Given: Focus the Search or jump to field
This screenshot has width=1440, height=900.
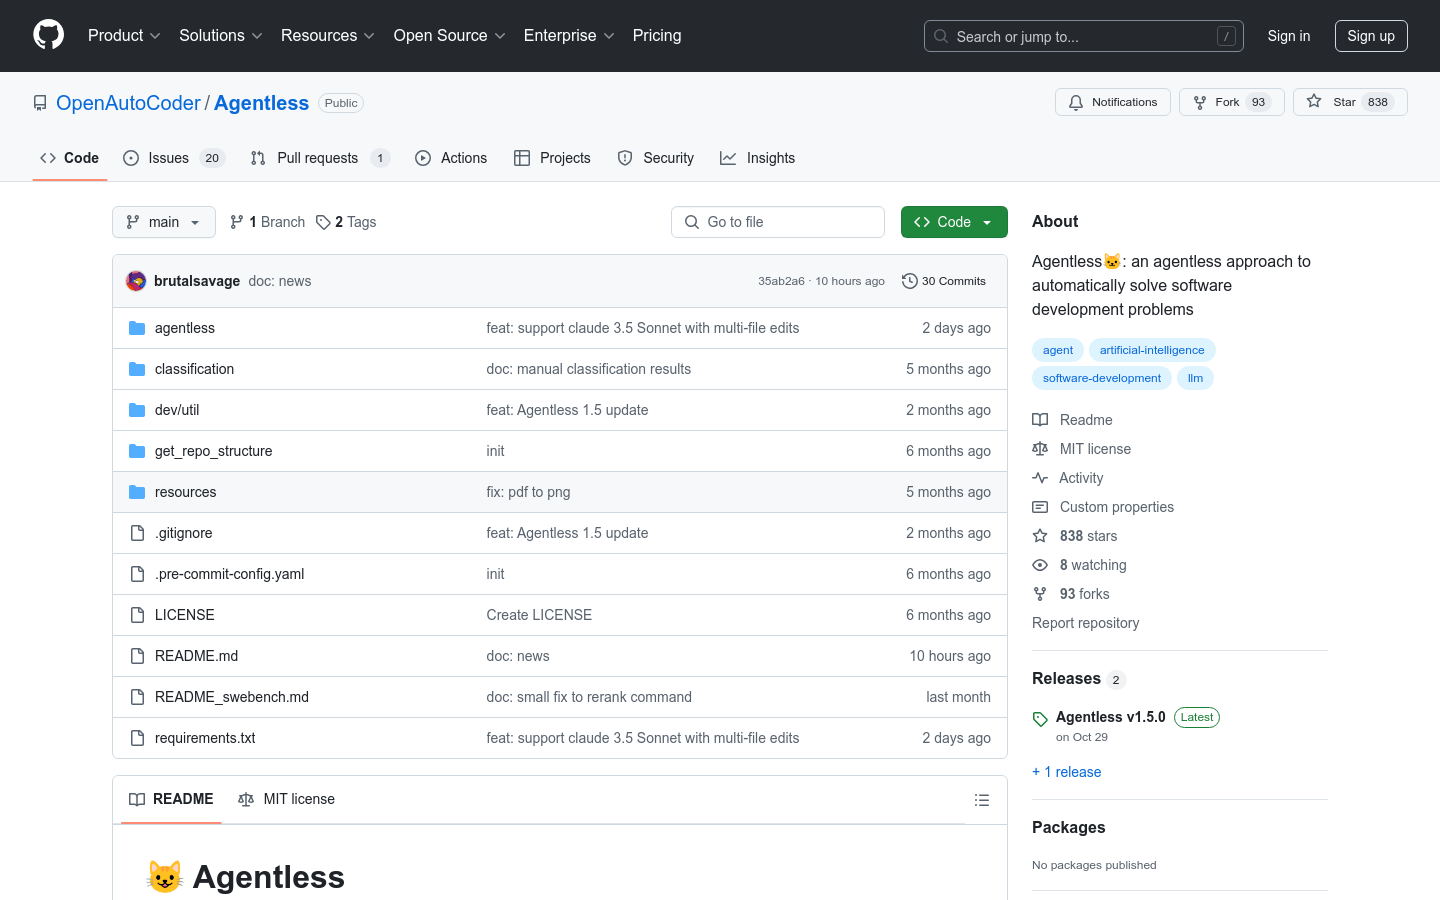Looking at the screenshot, I should click(x=1084, y=36).
